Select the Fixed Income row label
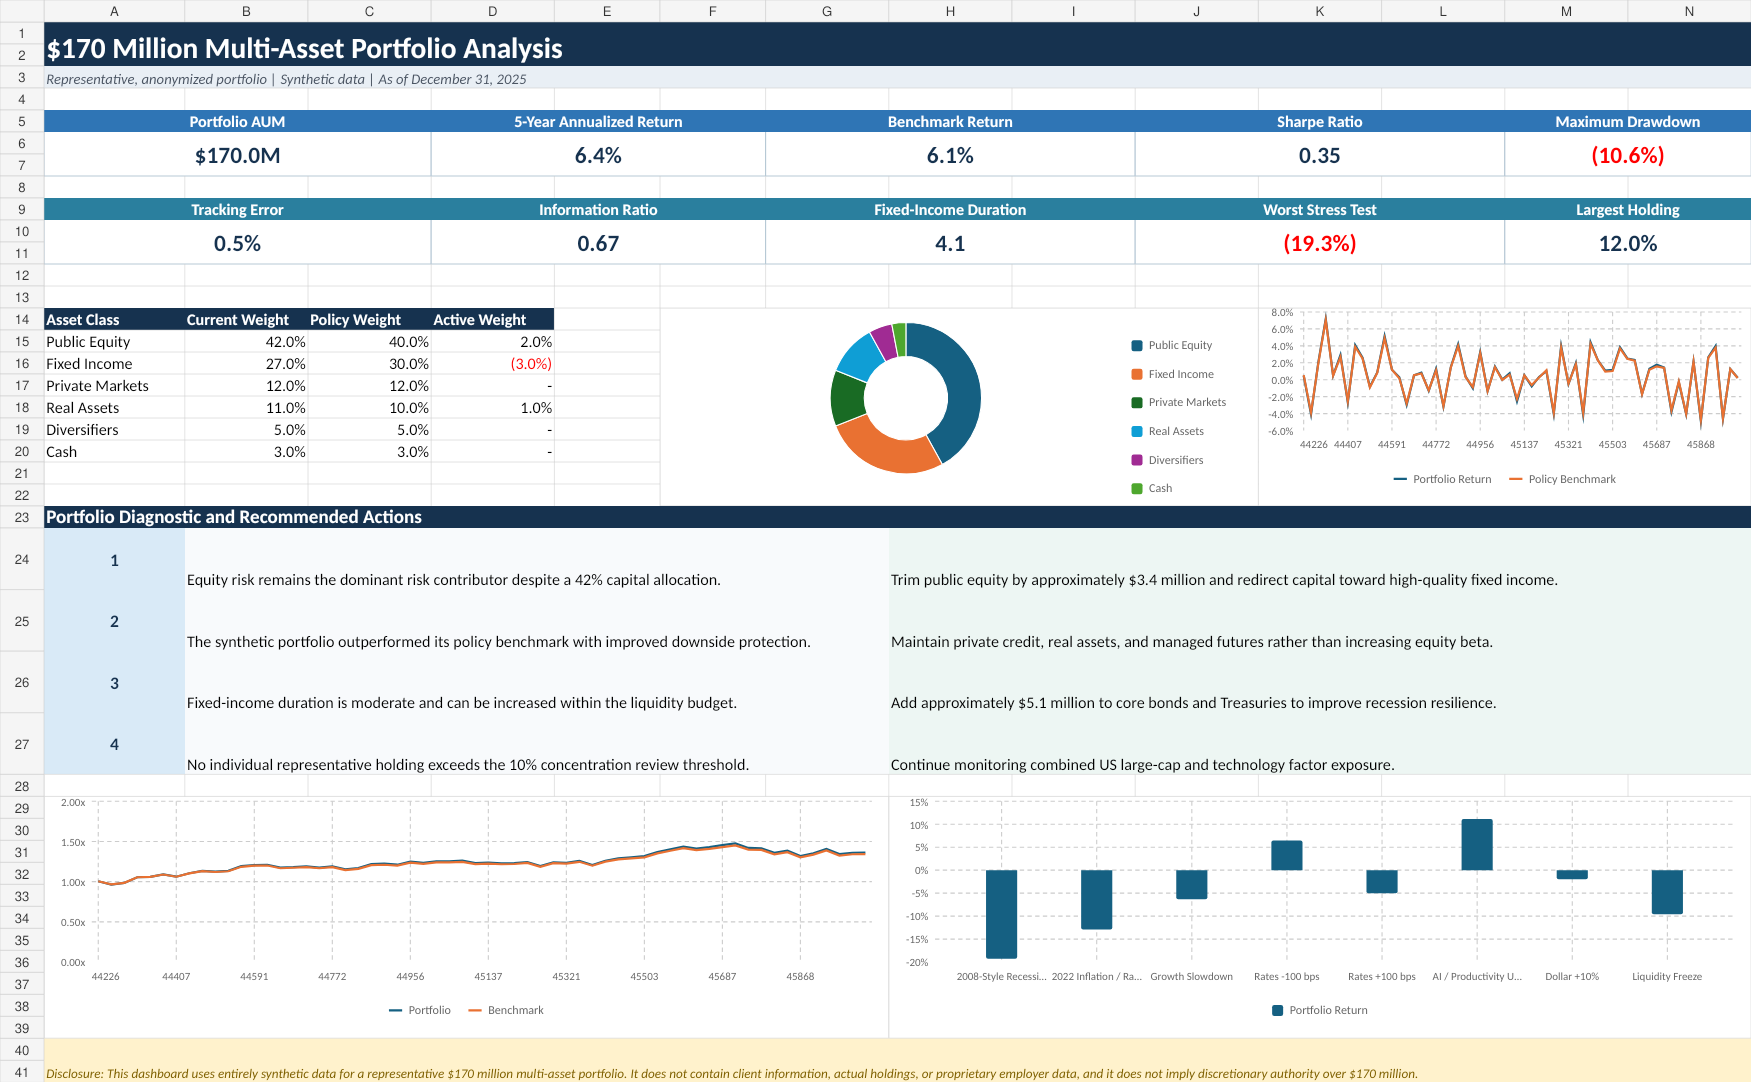The width and height of the screenshot is (1751, 1082). click(x=114, y=363)
